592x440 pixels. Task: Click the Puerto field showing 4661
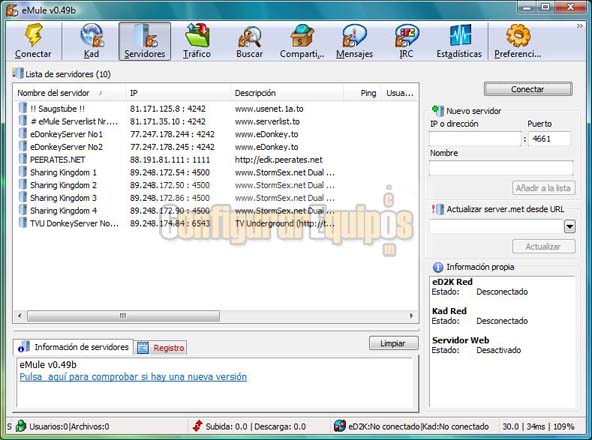pyautogui.click(x=549, y=139)
